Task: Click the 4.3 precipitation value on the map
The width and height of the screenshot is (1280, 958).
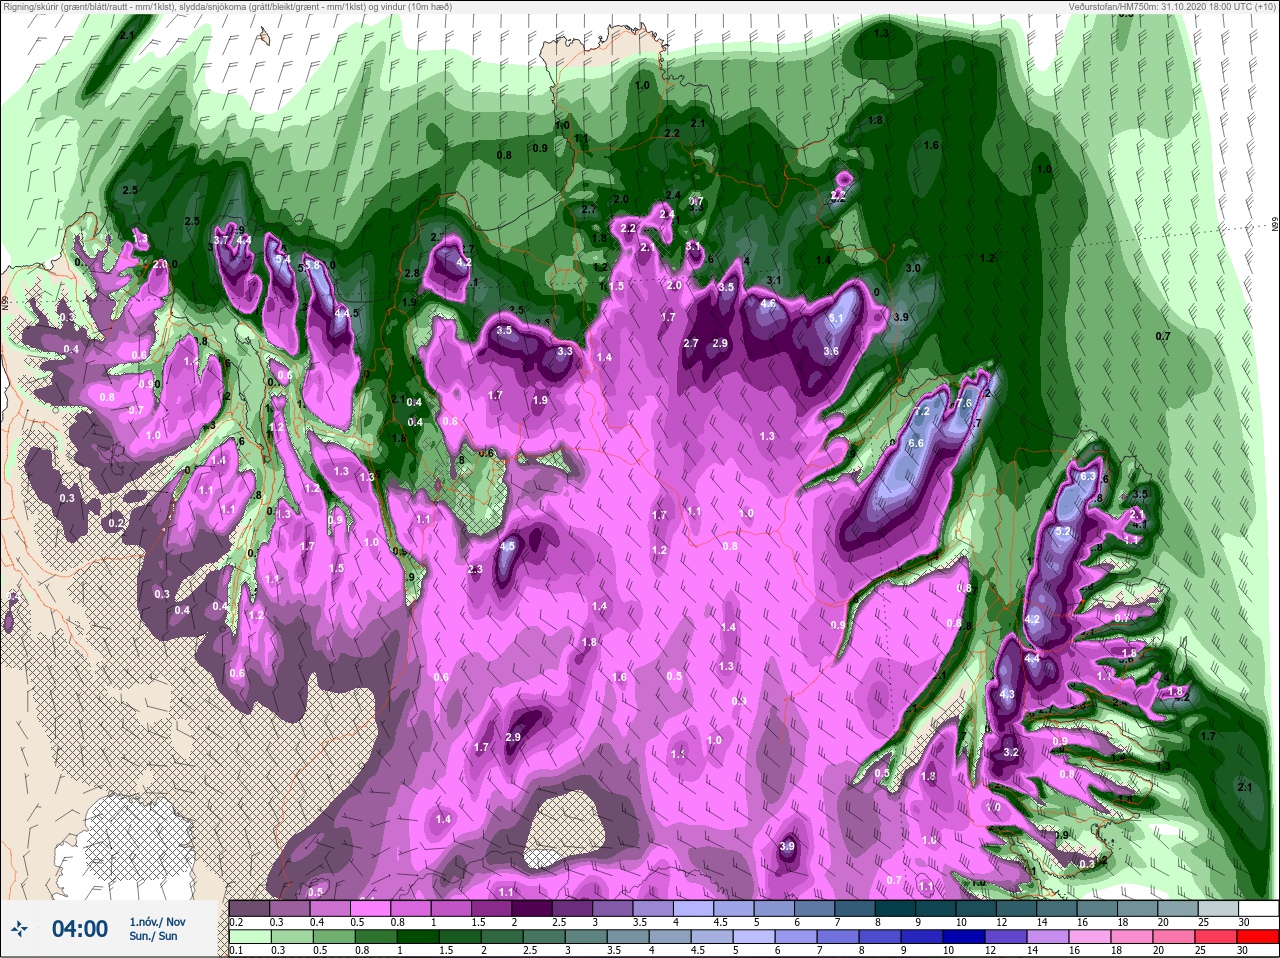Action: [x=1007, y=694]
